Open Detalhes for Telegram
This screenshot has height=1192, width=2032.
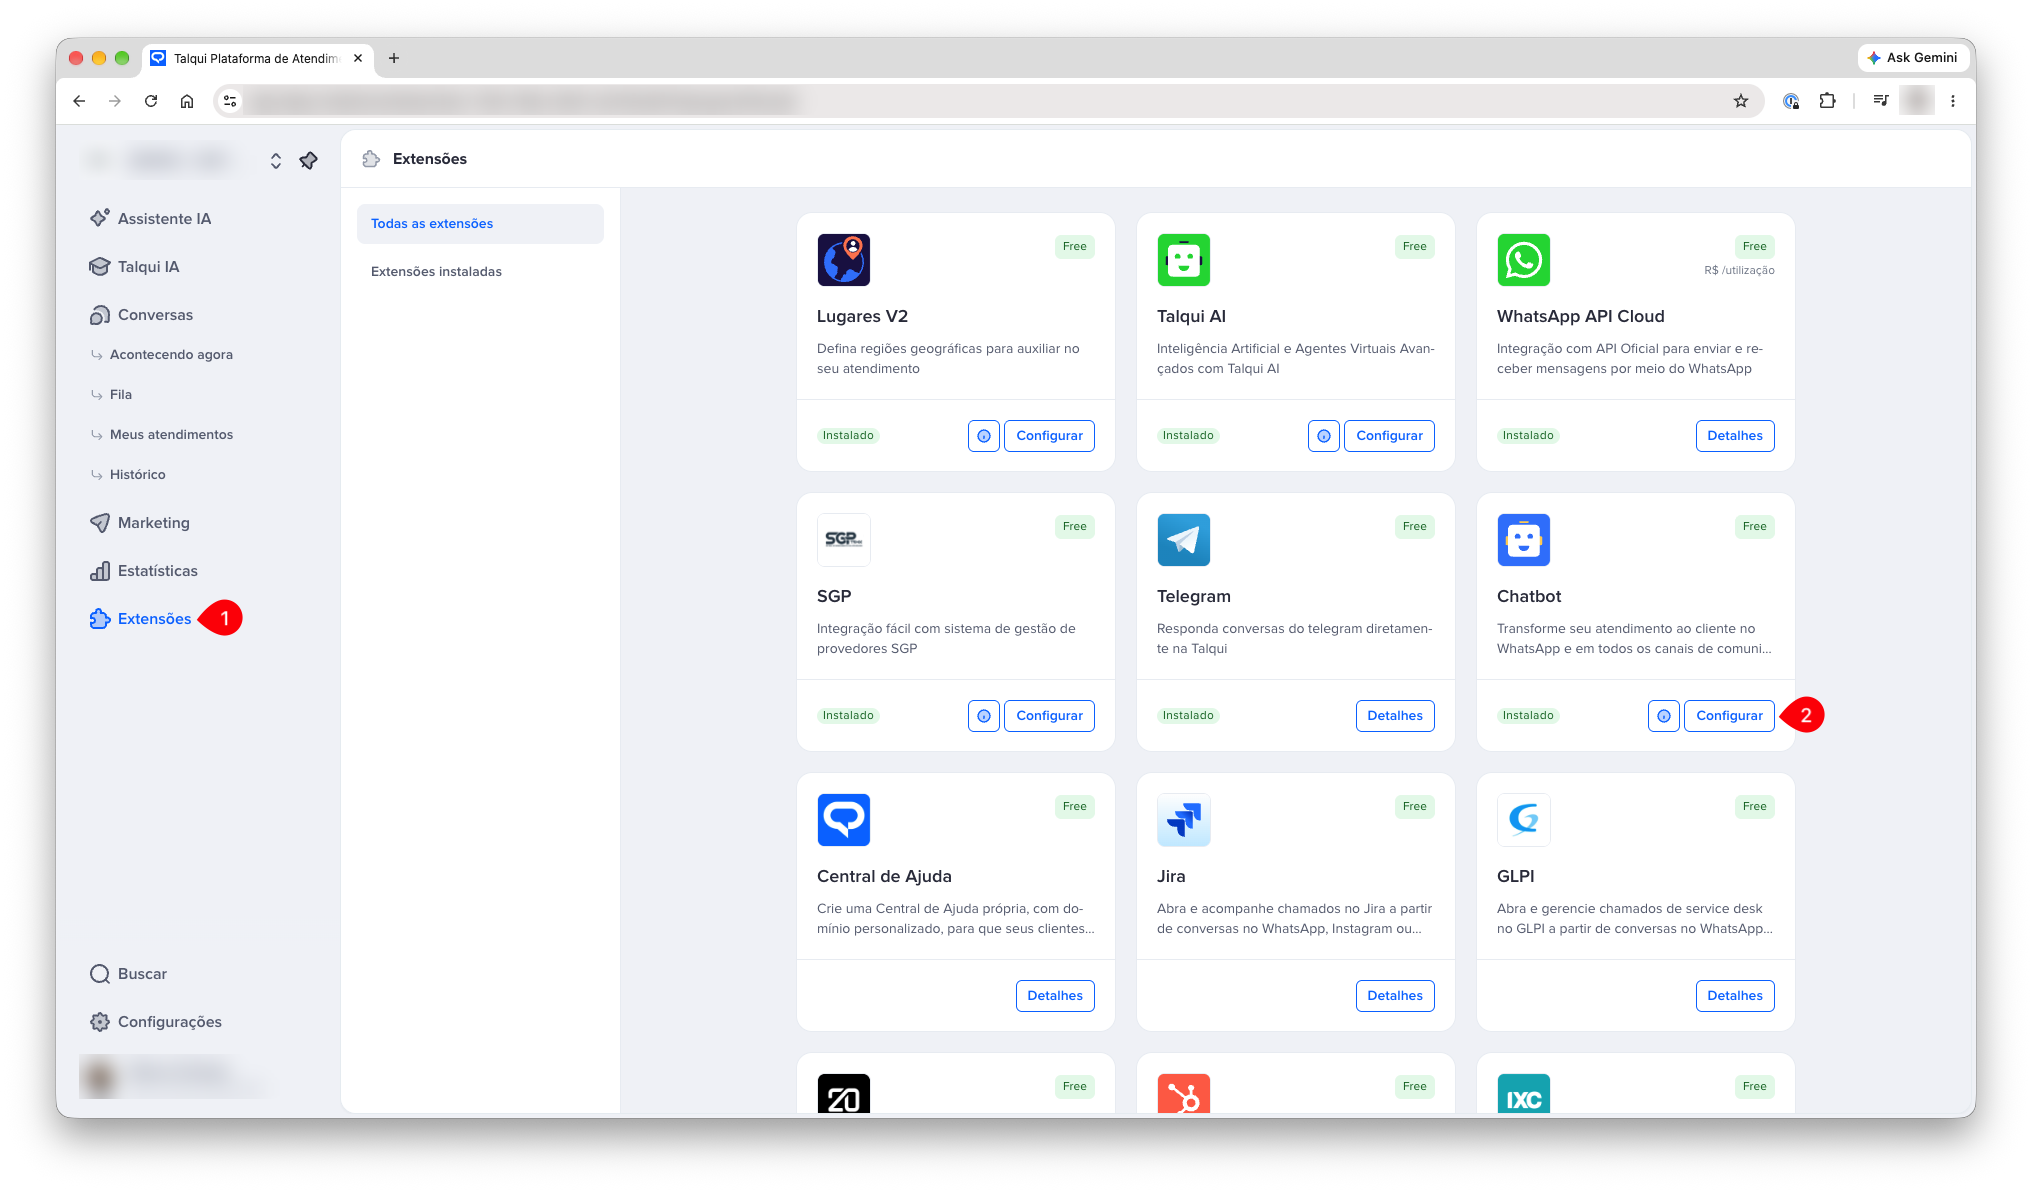pyautogui.click(x=1395, y=715)
